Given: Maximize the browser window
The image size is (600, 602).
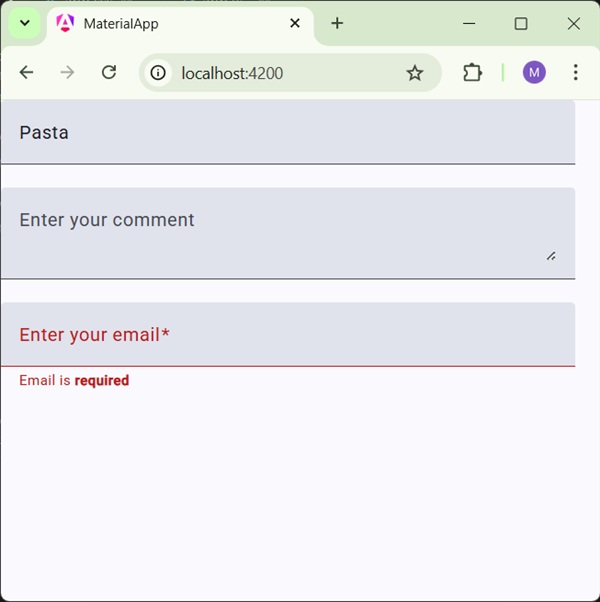Looking at the screenshot, I should click(521, 23).
